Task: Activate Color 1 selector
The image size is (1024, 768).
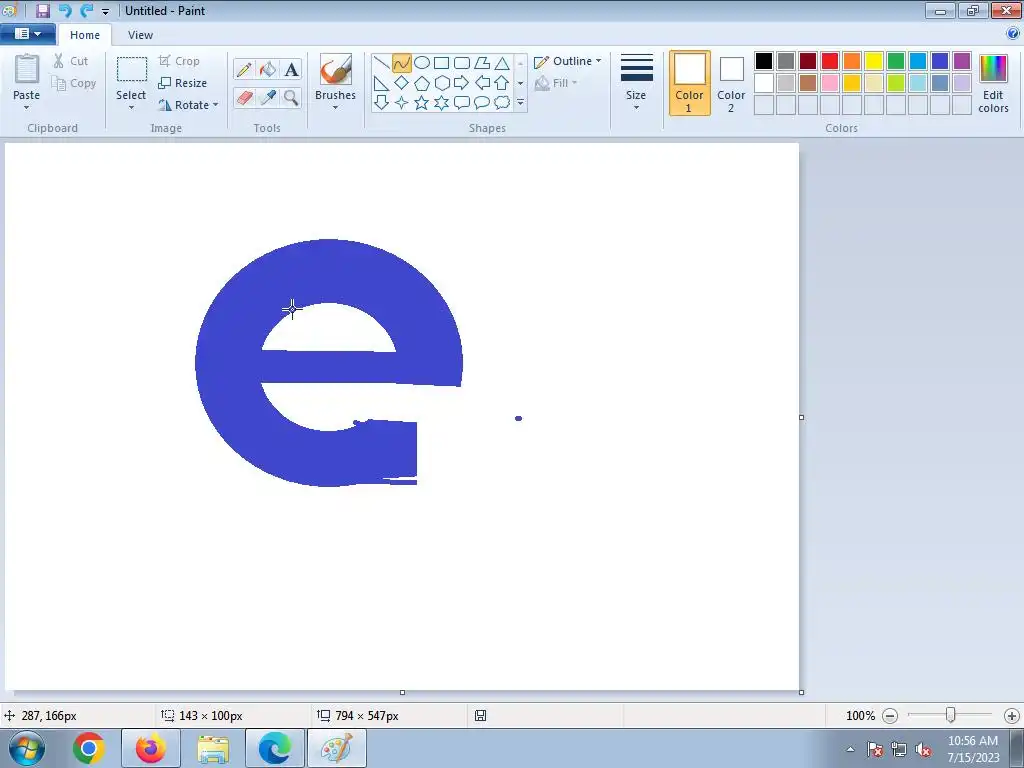Action: (x=690, y=83)
